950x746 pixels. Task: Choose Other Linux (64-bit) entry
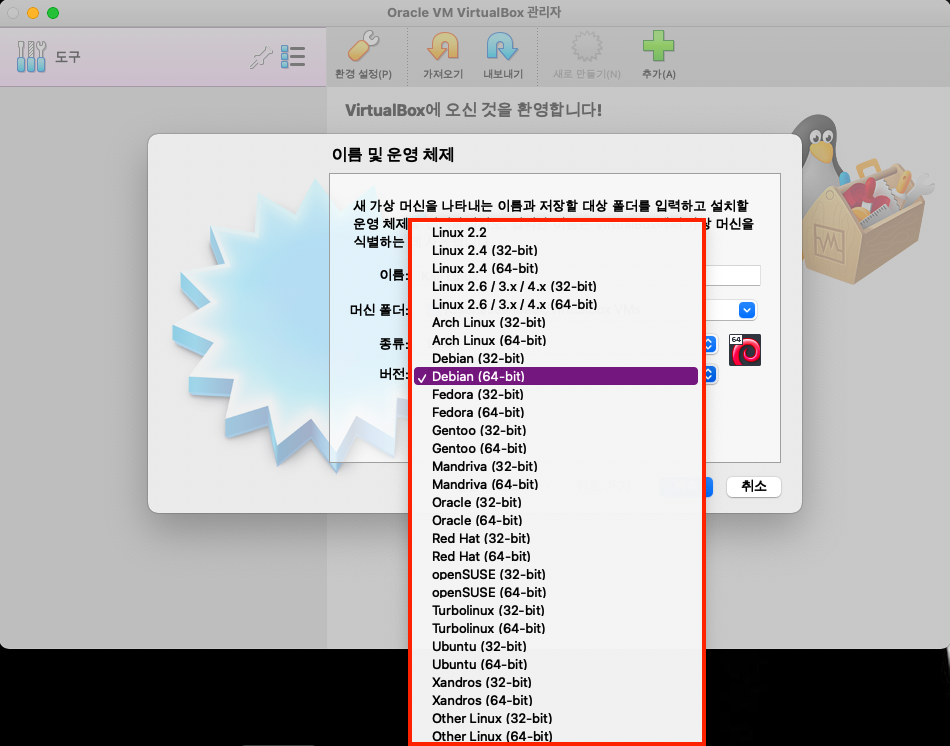(556, 736)
